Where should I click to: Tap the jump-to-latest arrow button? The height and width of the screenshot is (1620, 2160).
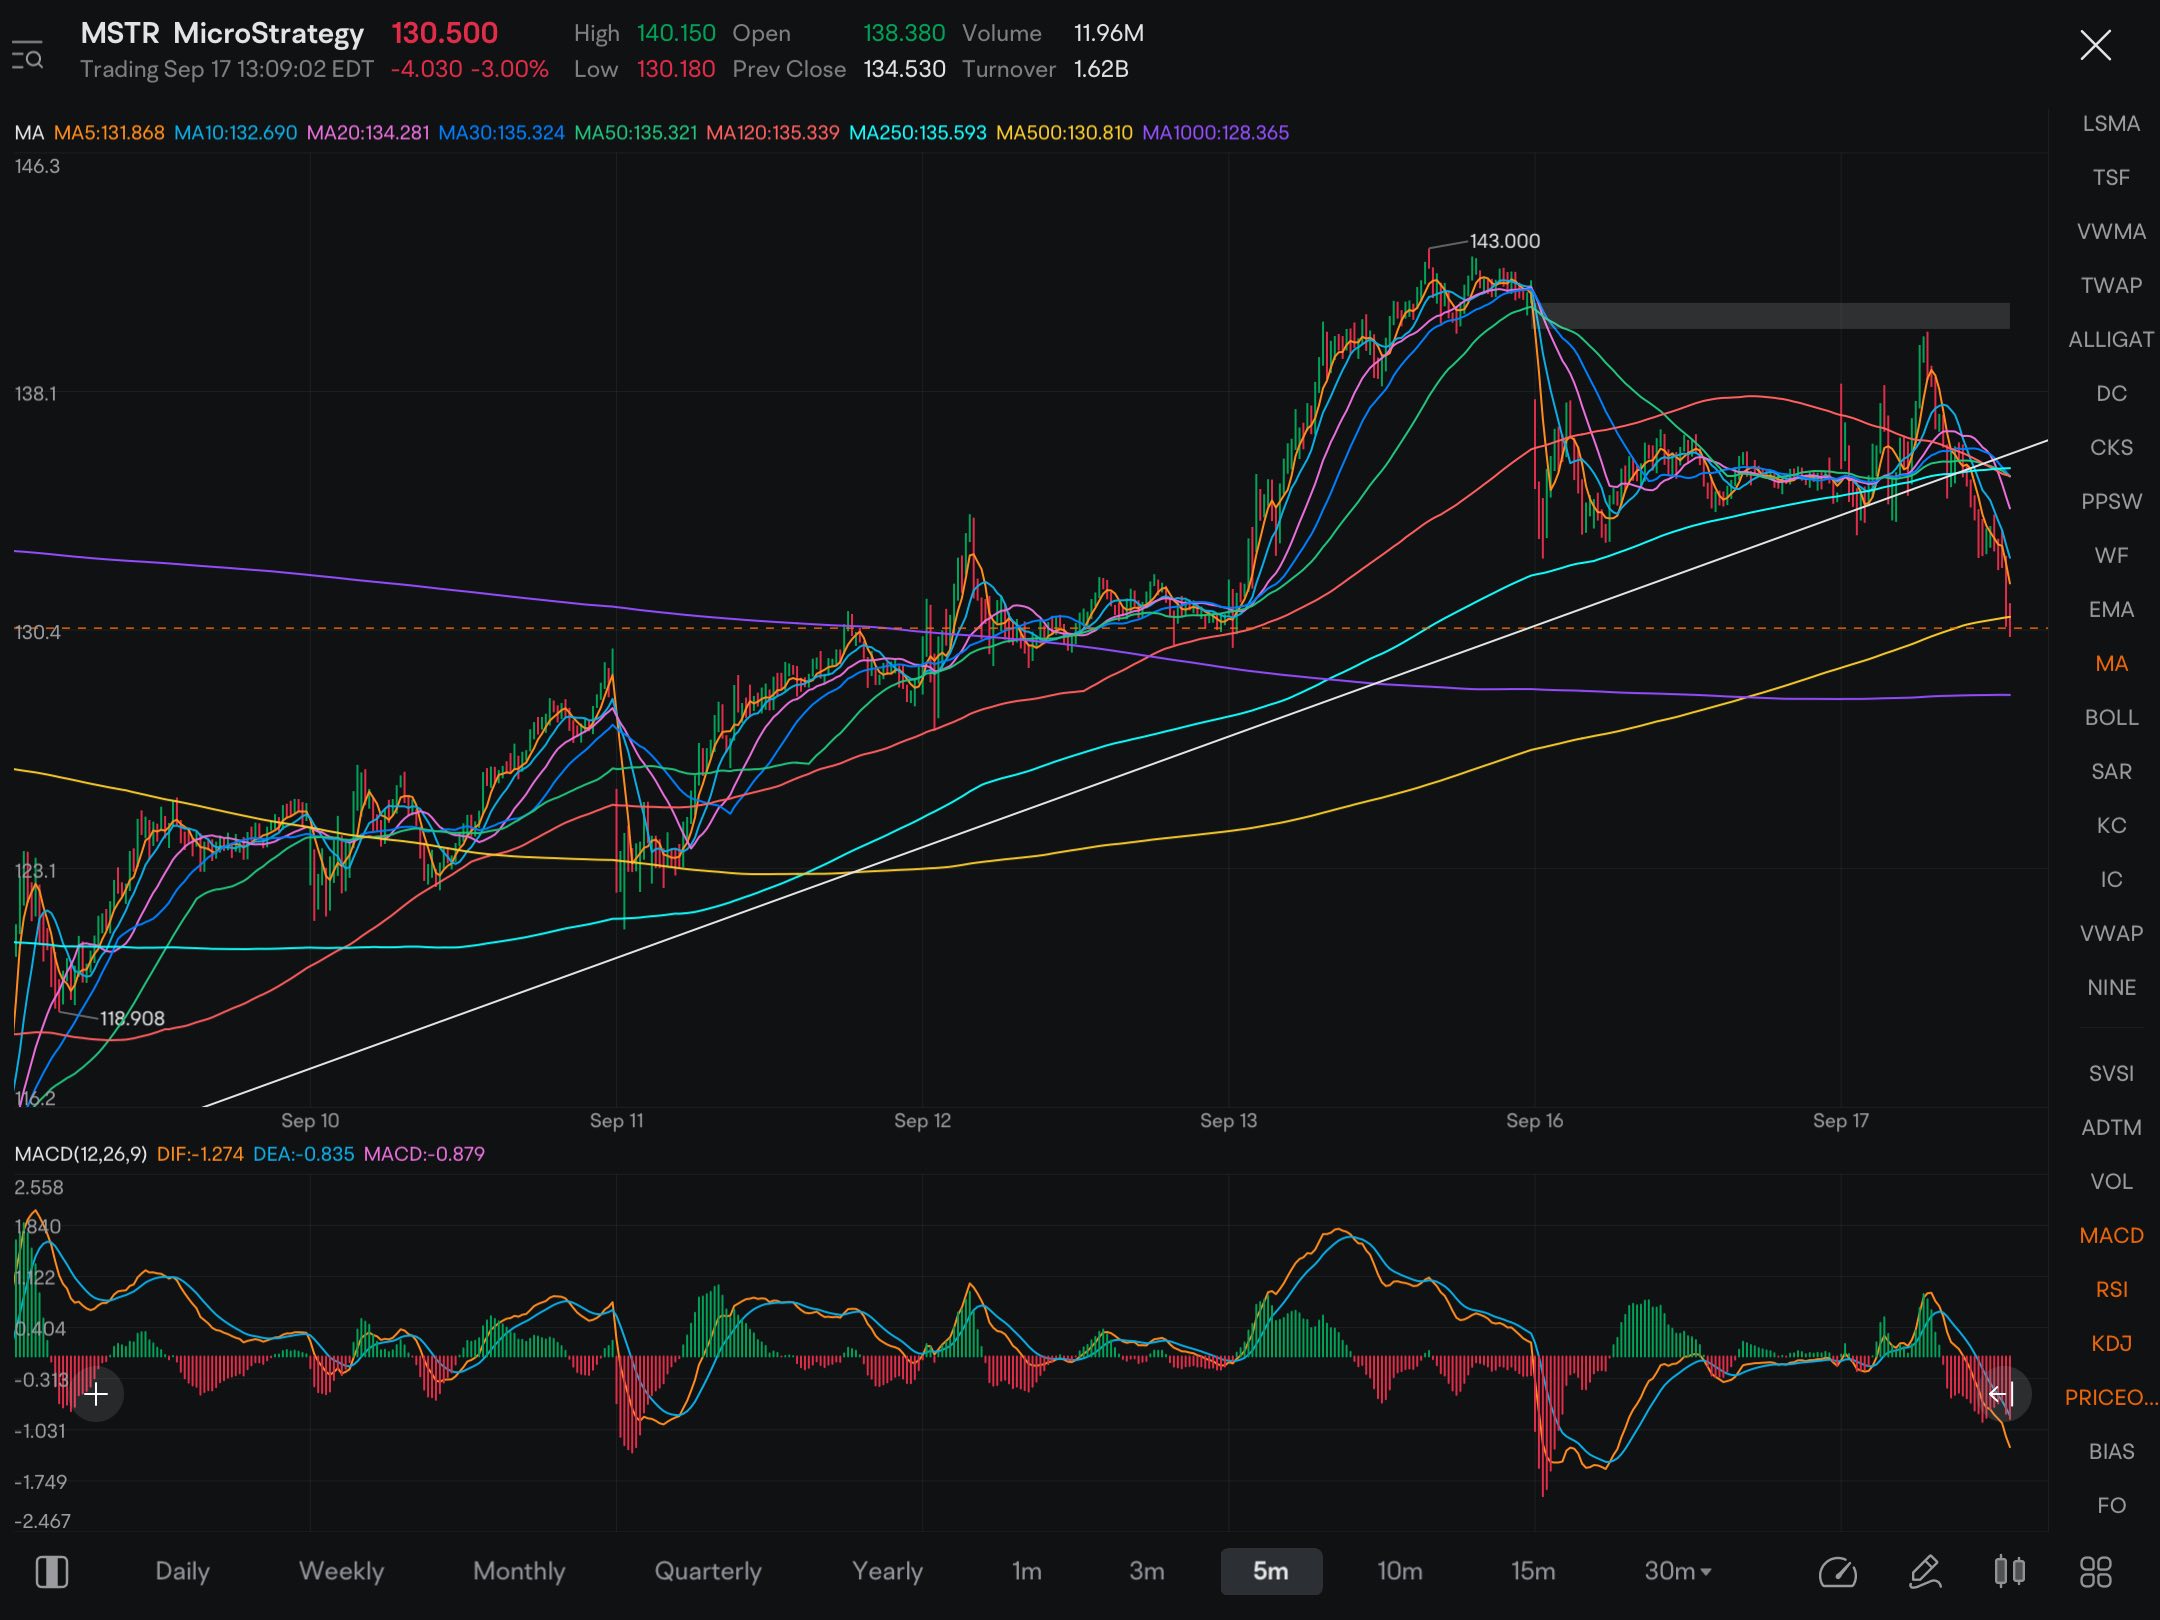click(x=2001, y=1394)
